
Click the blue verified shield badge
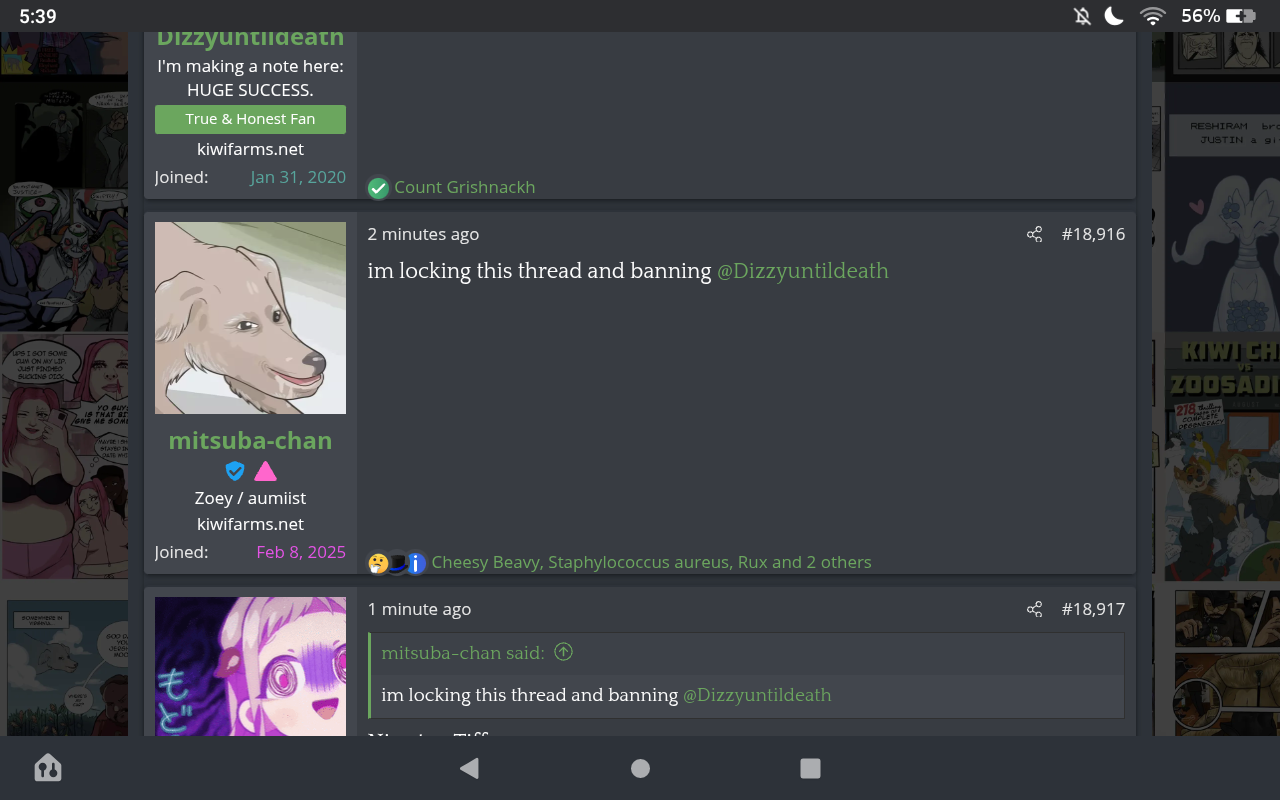click(235, 471)
